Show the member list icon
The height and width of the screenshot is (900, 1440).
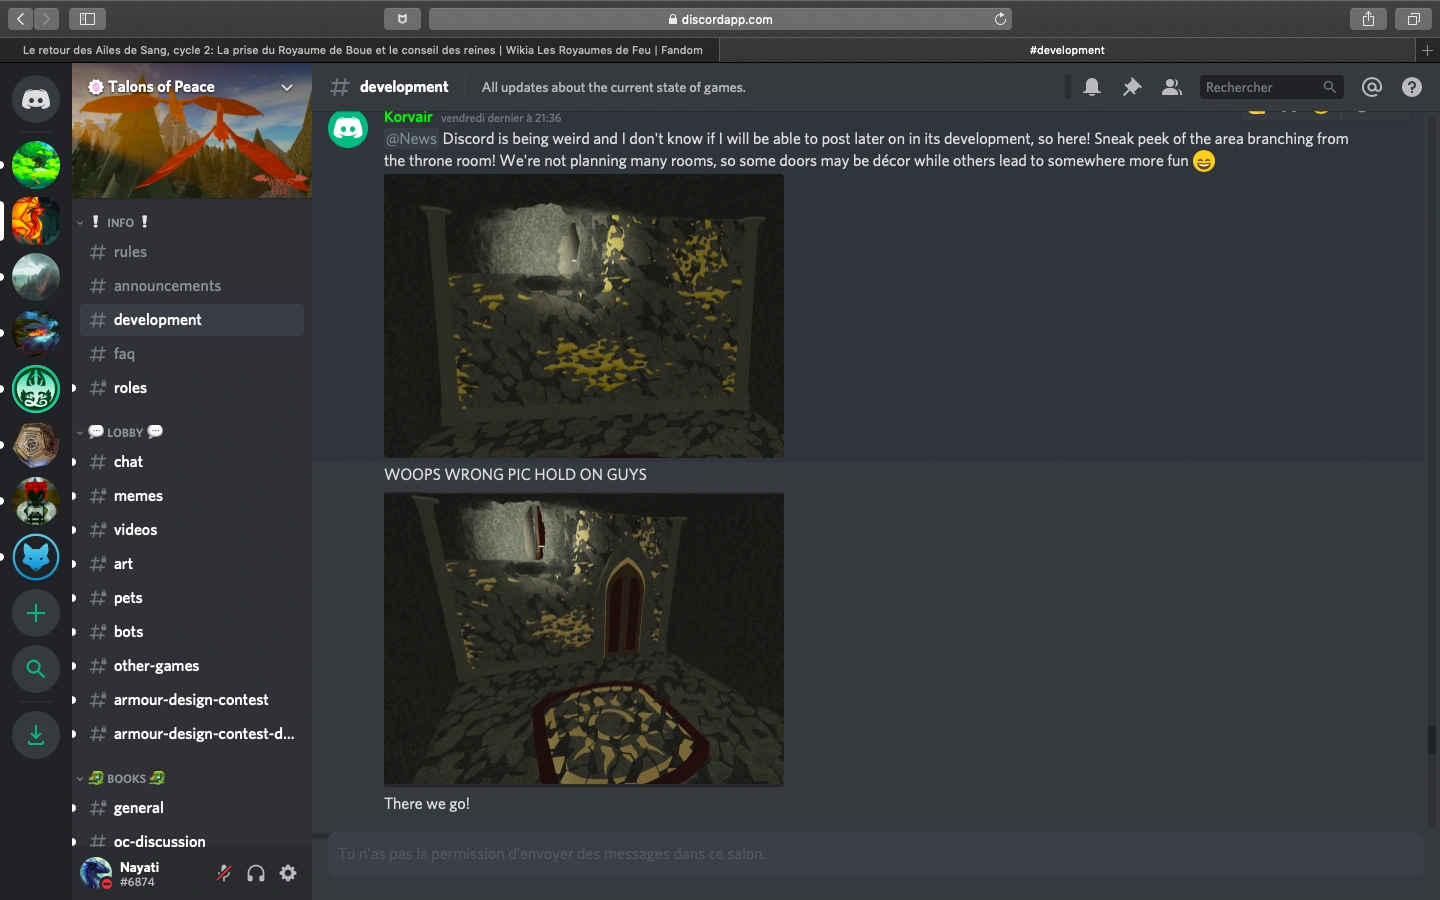pyautogui.click(x=1171, y=87)
